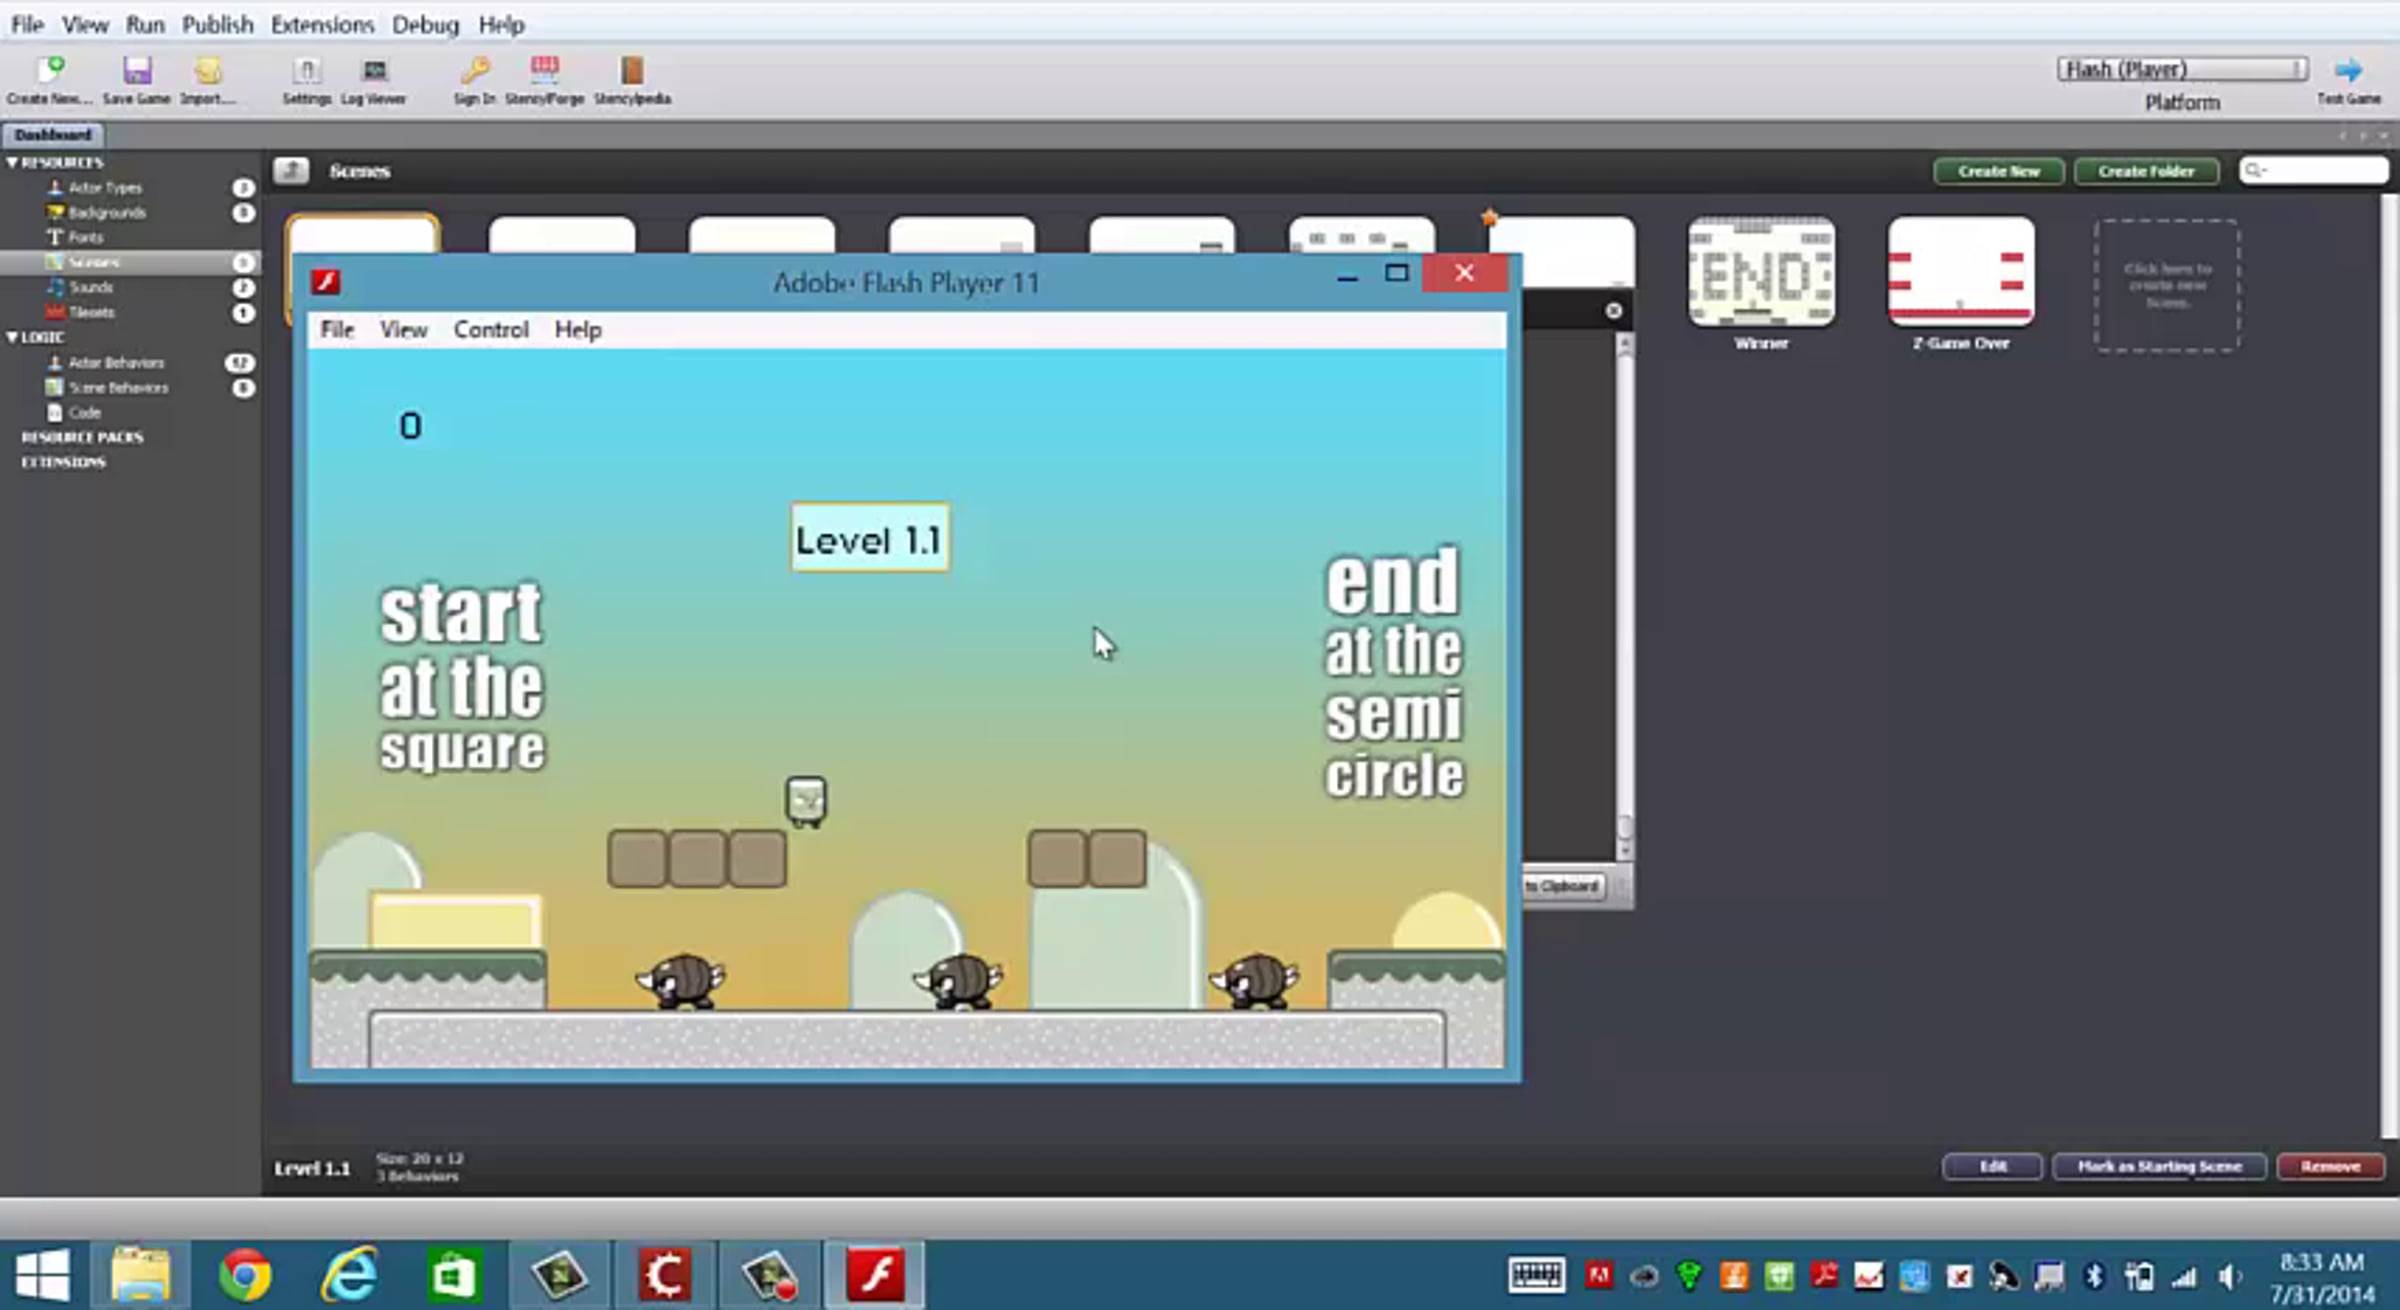Open the Log Viewer toolbar icon
Viewport: 2400px width, 1310px height.
(374, 80)
